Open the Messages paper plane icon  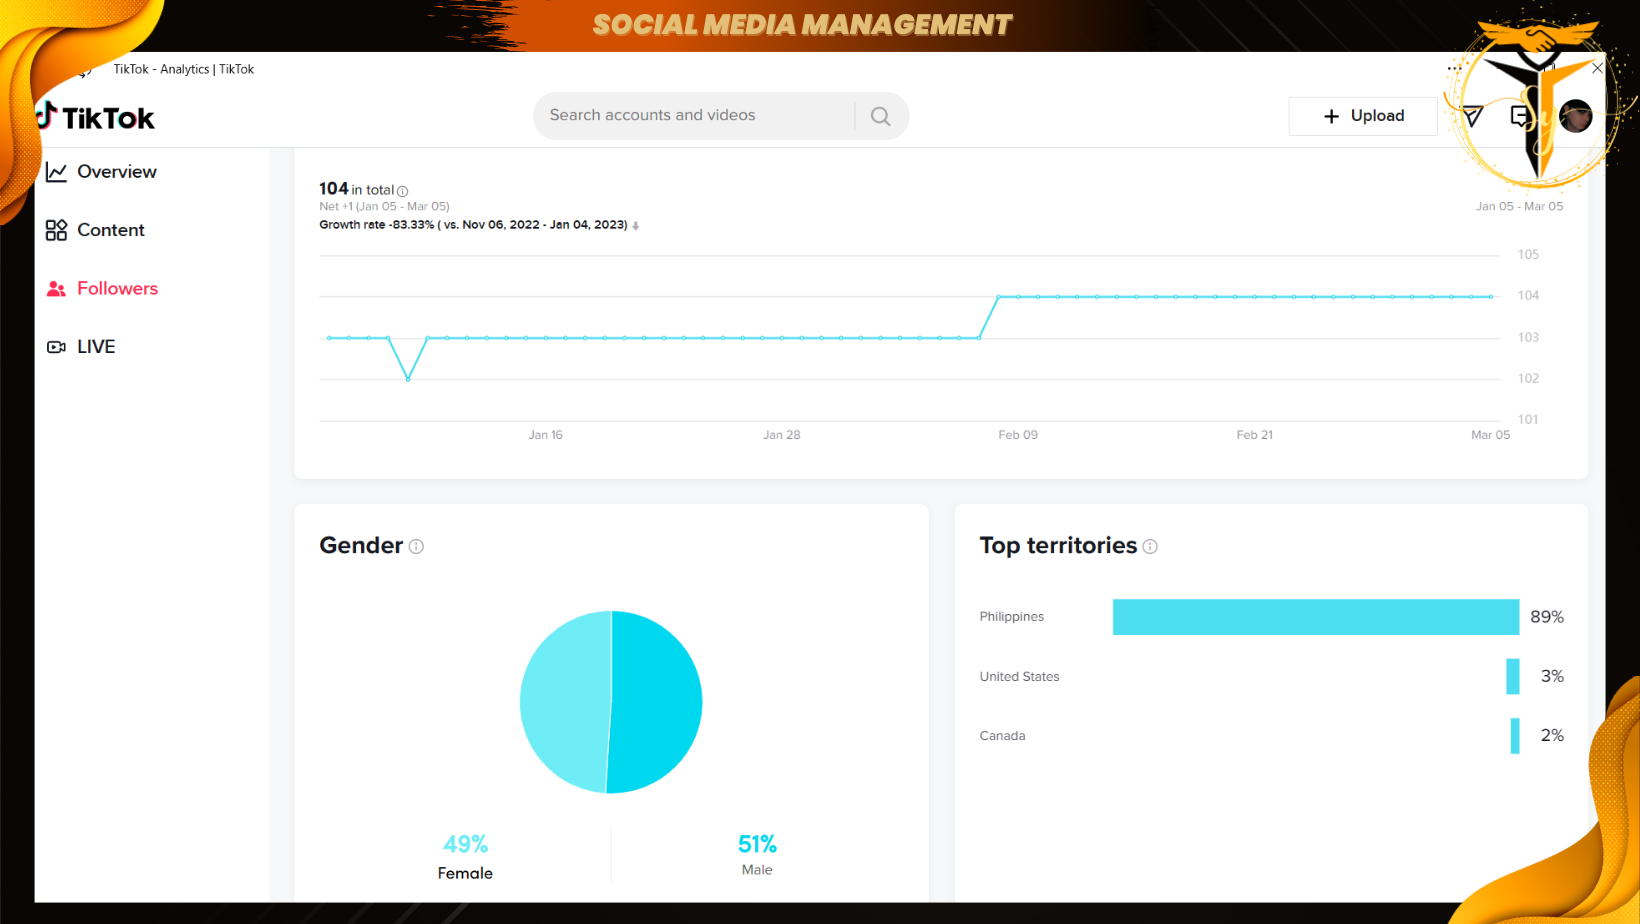(x=1472, y=116)
